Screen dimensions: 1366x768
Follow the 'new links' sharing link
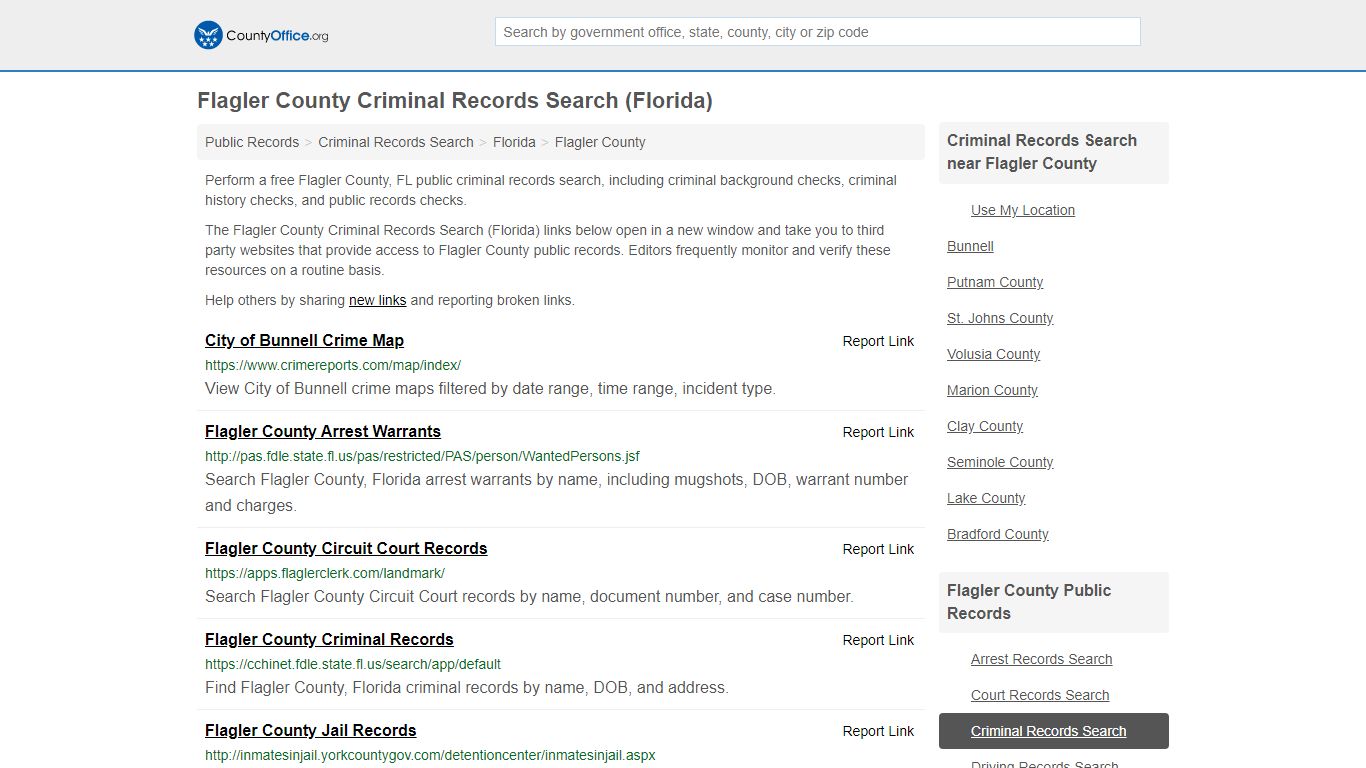(378, 300)
